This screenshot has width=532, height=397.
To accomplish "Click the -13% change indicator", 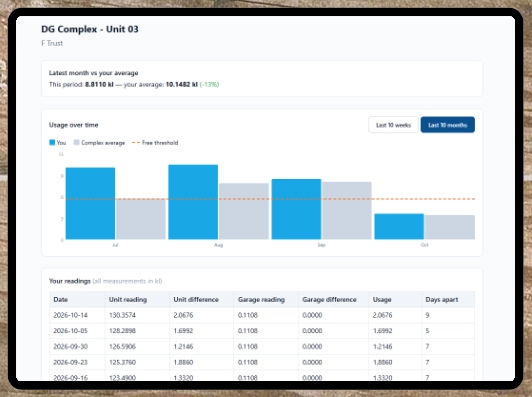I will 209,84.
